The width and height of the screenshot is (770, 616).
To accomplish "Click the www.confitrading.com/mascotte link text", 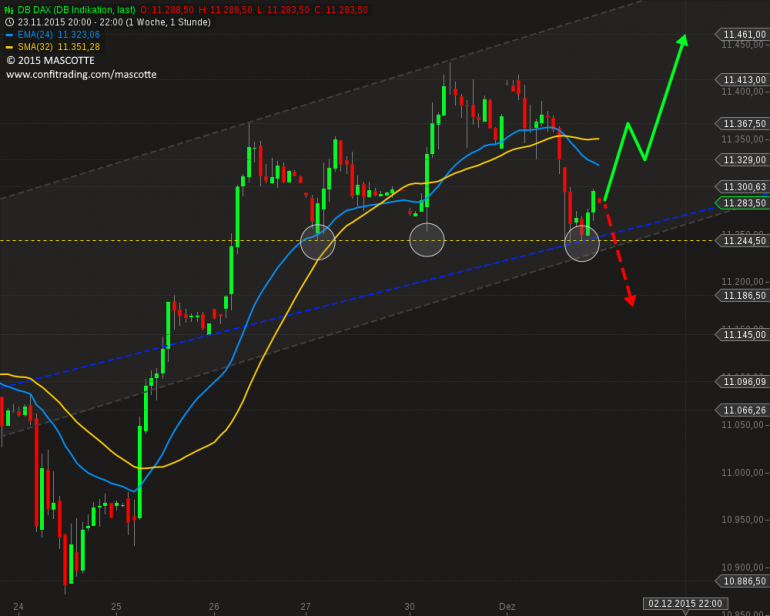I will [x=82, y=75].
